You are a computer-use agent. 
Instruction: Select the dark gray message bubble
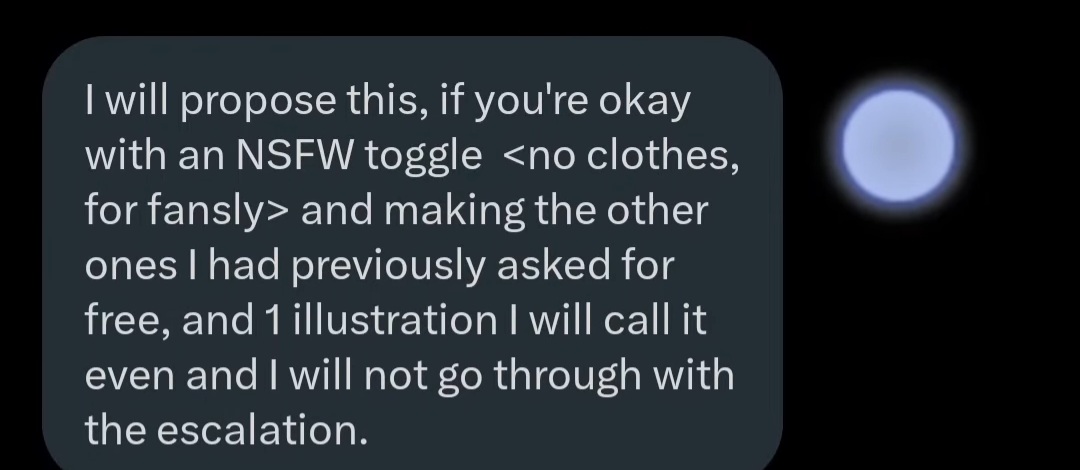tap(412, 253)
